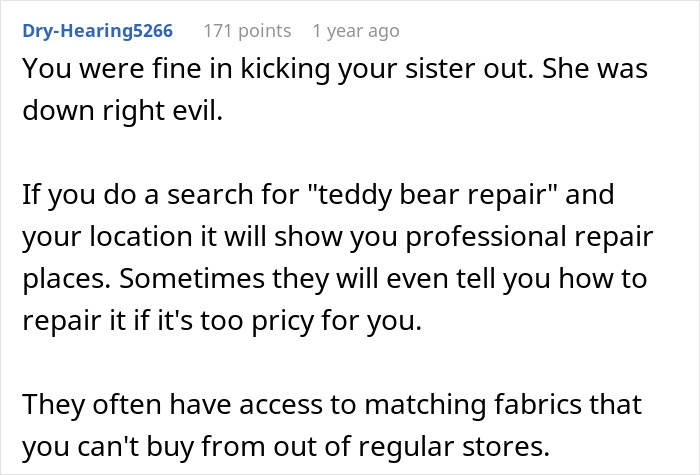Screen dimensions: 700x475
Task: Click the 171 points score
Action: pos(247,31)
